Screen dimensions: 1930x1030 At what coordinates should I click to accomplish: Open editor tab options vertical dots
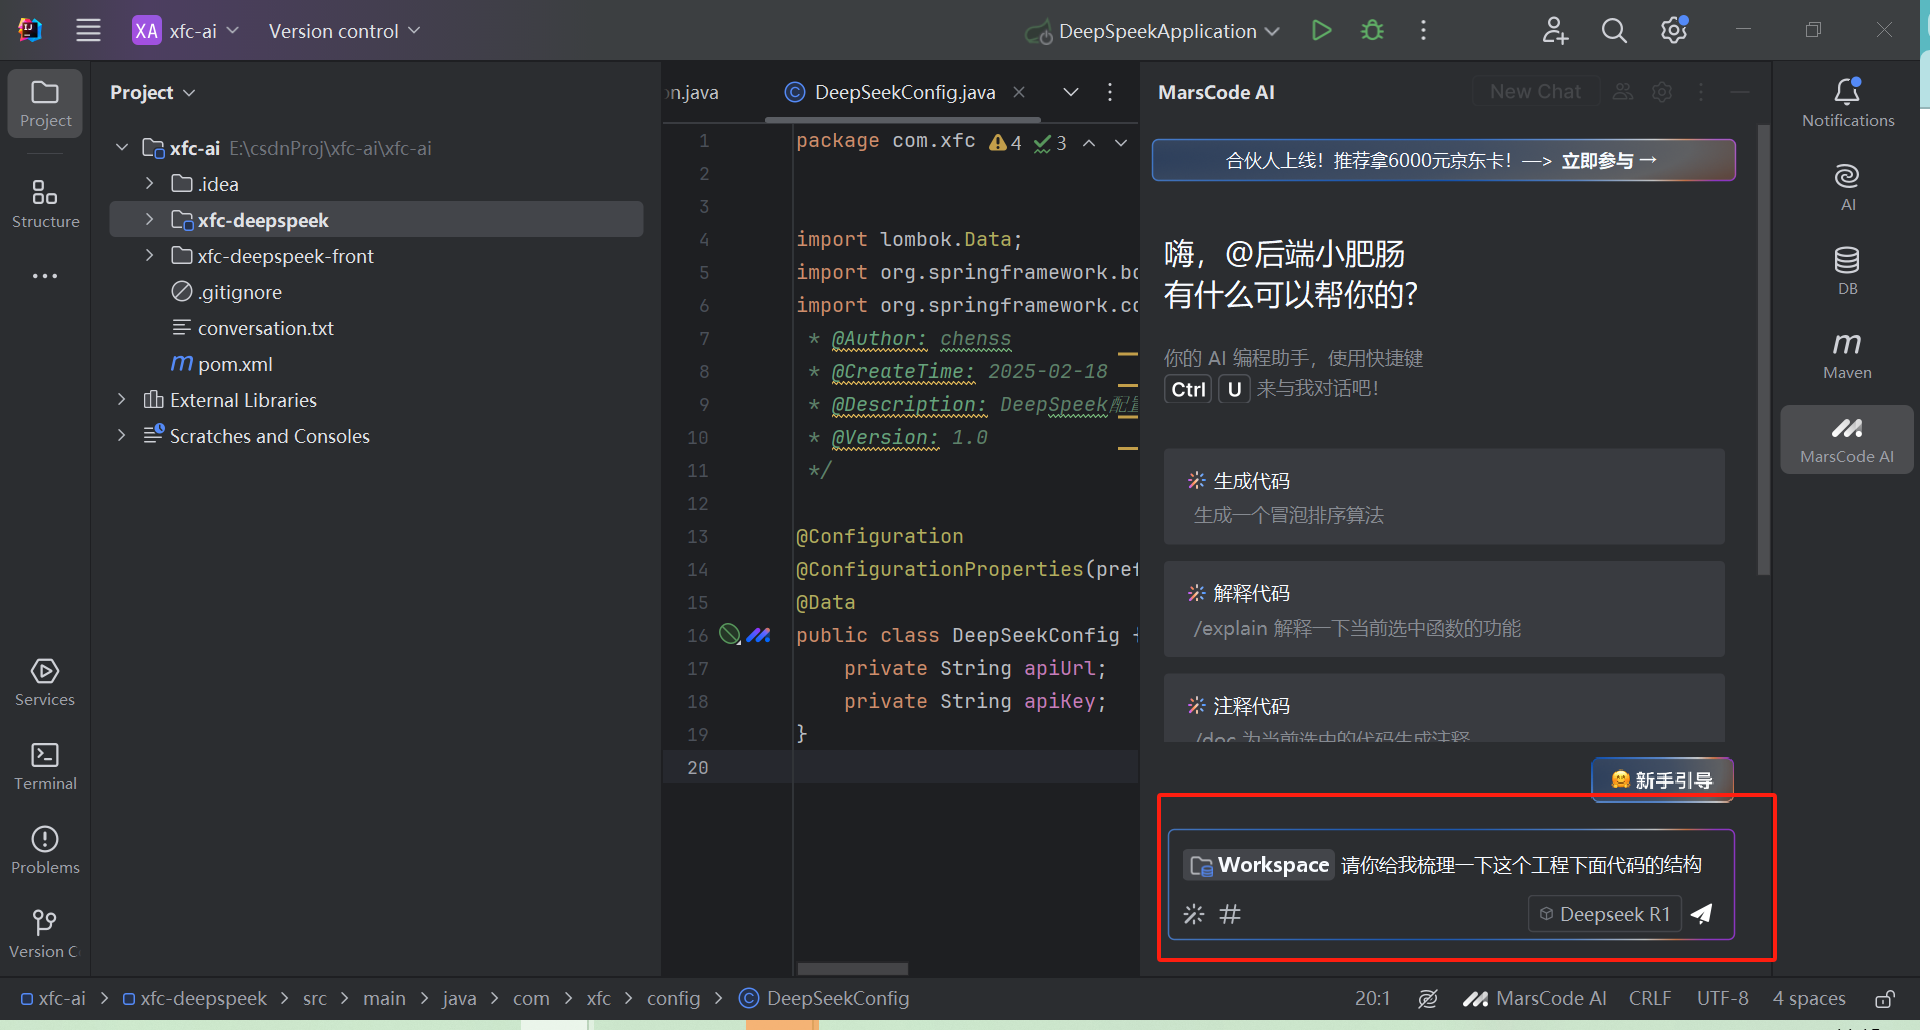click(x=1110, y=92)
